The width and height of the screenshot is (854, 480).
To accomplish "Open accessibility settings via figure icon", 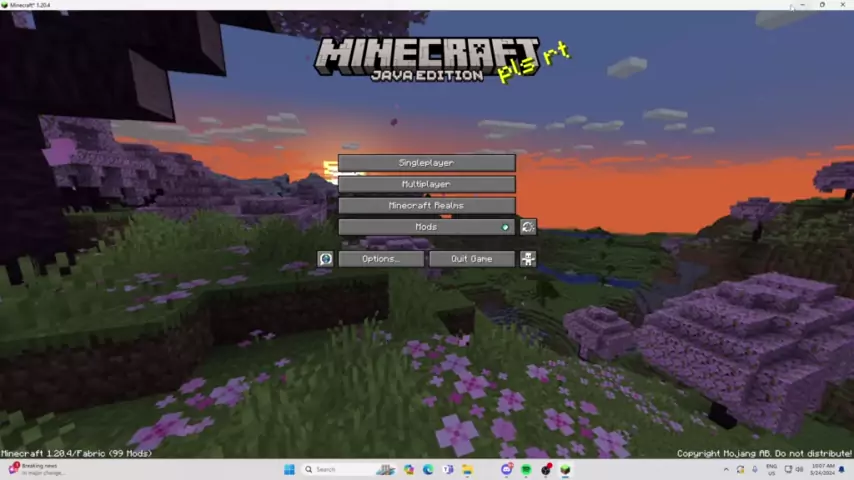I will [x=527, y=259].
